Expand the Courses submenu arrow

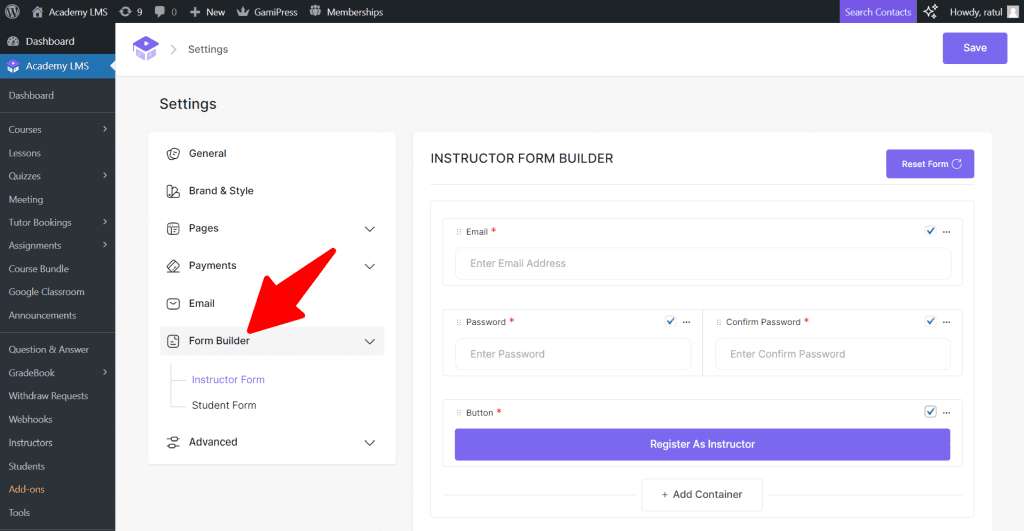click(x=105, y=129)
